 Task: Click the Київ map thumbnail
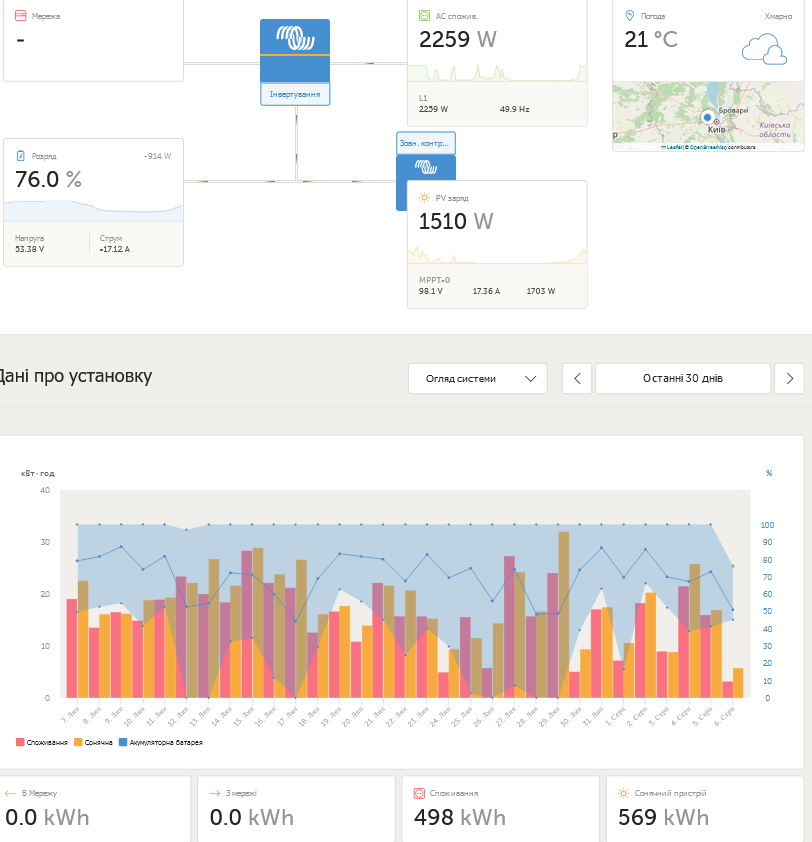click(708, 112)
